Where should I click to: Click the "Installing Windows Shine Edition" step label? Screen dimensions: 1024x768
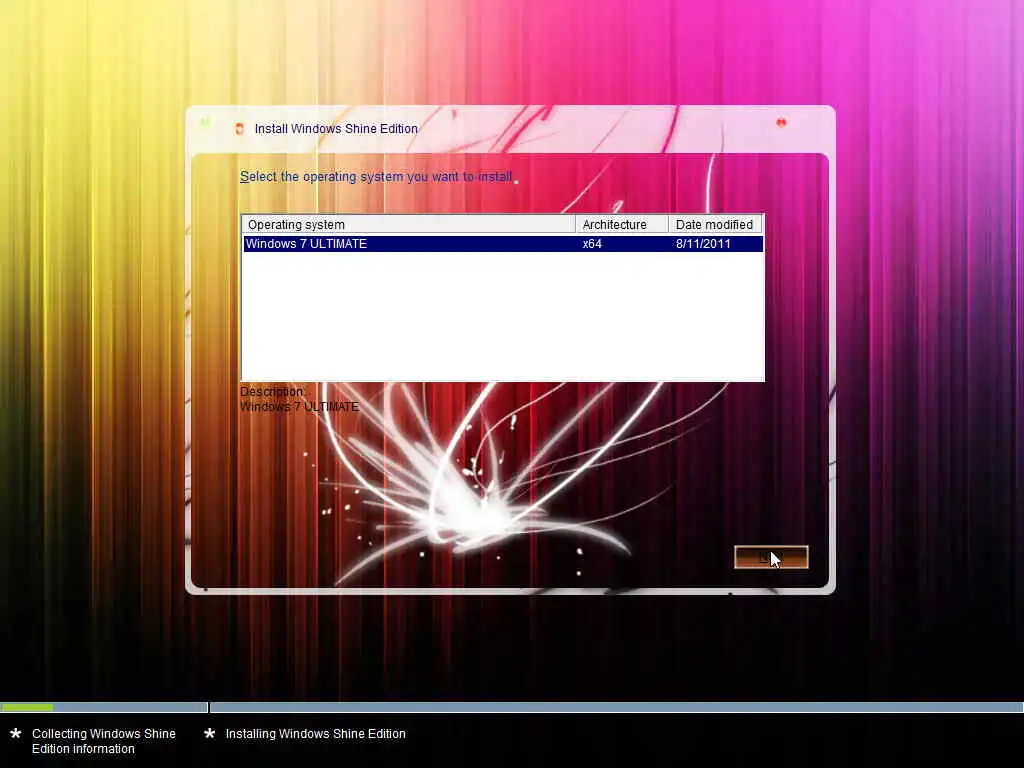tap(315, 734)
